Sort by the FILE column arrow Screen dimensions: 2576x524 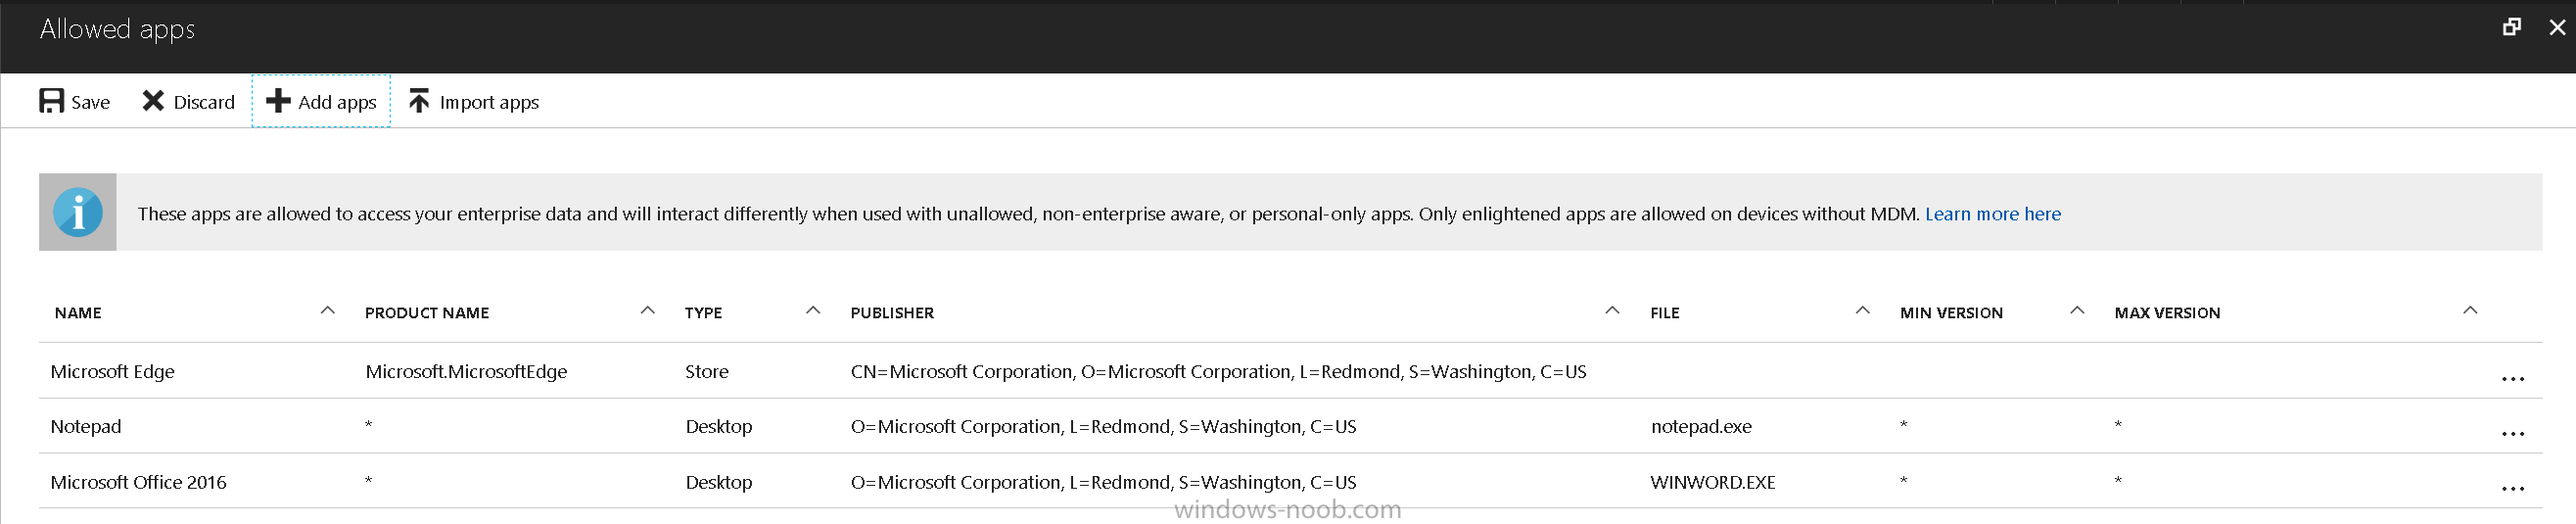1862,311
